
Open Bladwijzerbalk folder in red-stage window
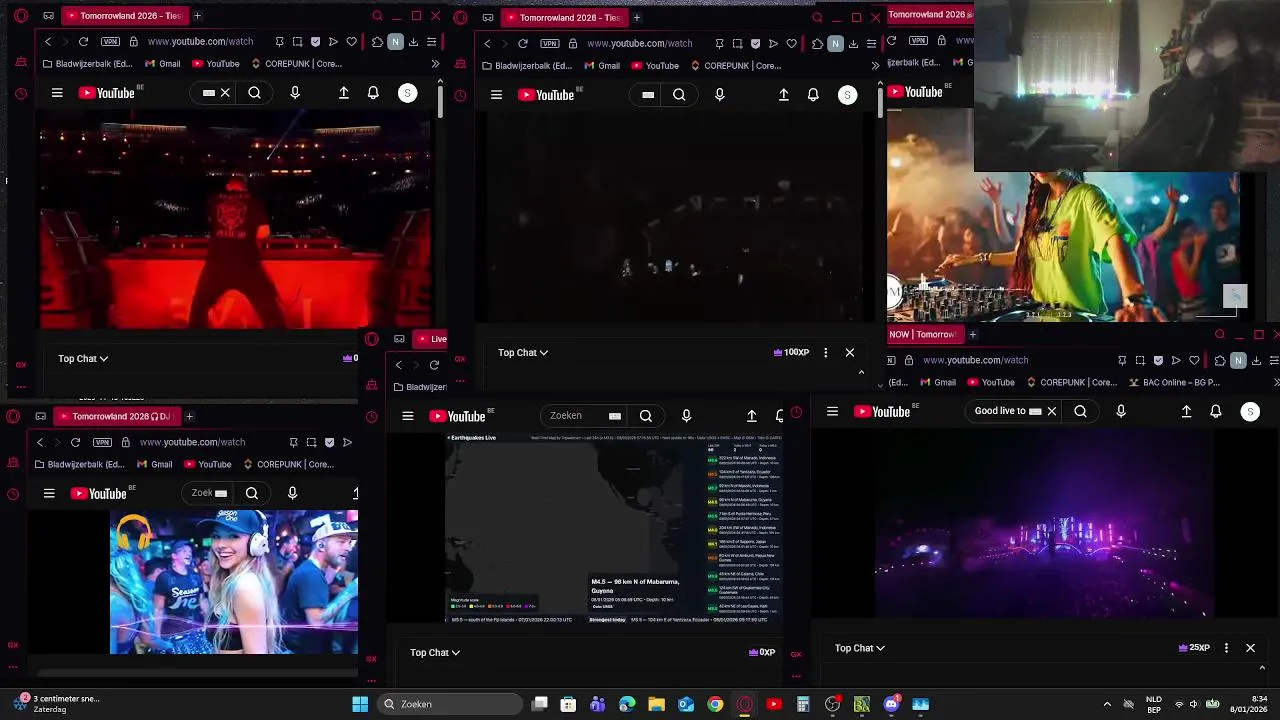88,64
